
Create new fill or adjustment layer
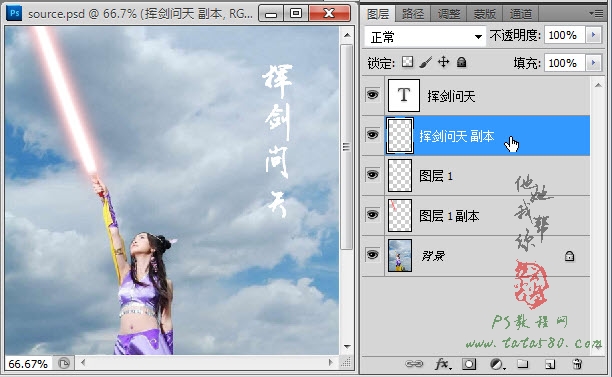tap(497, 364)
